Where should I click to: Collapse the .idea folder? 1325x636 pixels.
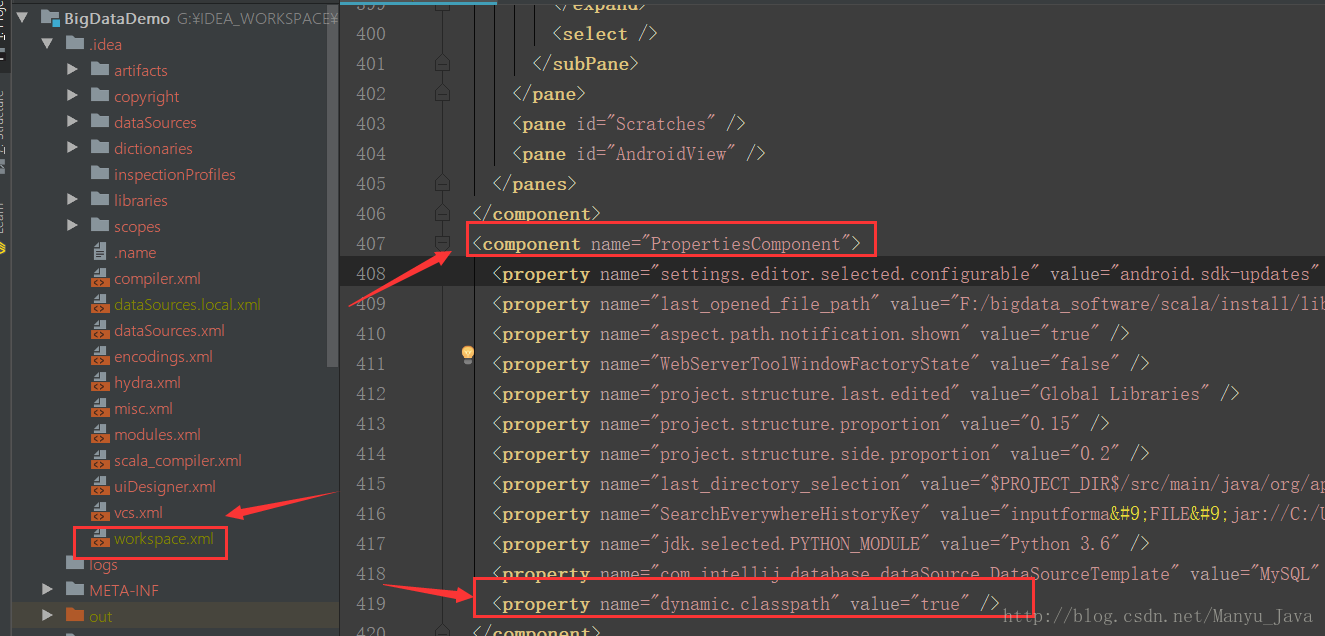[x=46, y=44]
